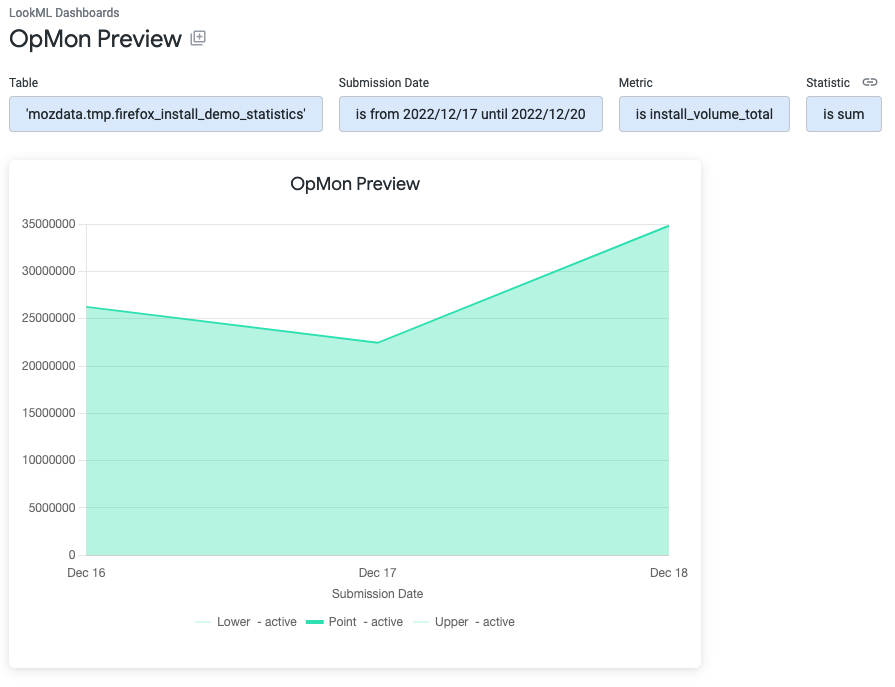895x687 pixels.
Task: Toggle the Upper - active legend series
Action: point(463,622)
